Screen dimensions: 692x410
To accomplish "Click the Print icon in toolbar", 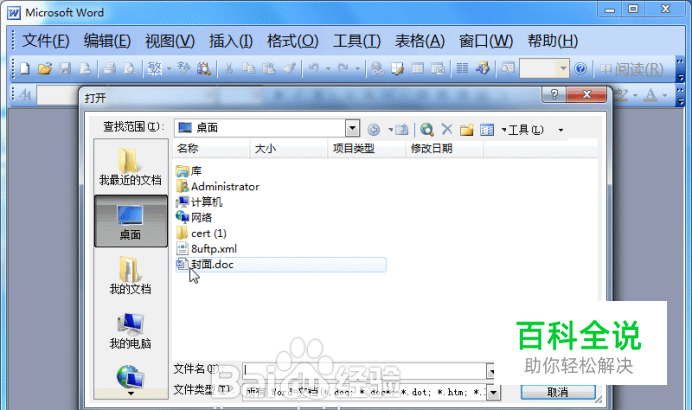I will click(109, 68).
